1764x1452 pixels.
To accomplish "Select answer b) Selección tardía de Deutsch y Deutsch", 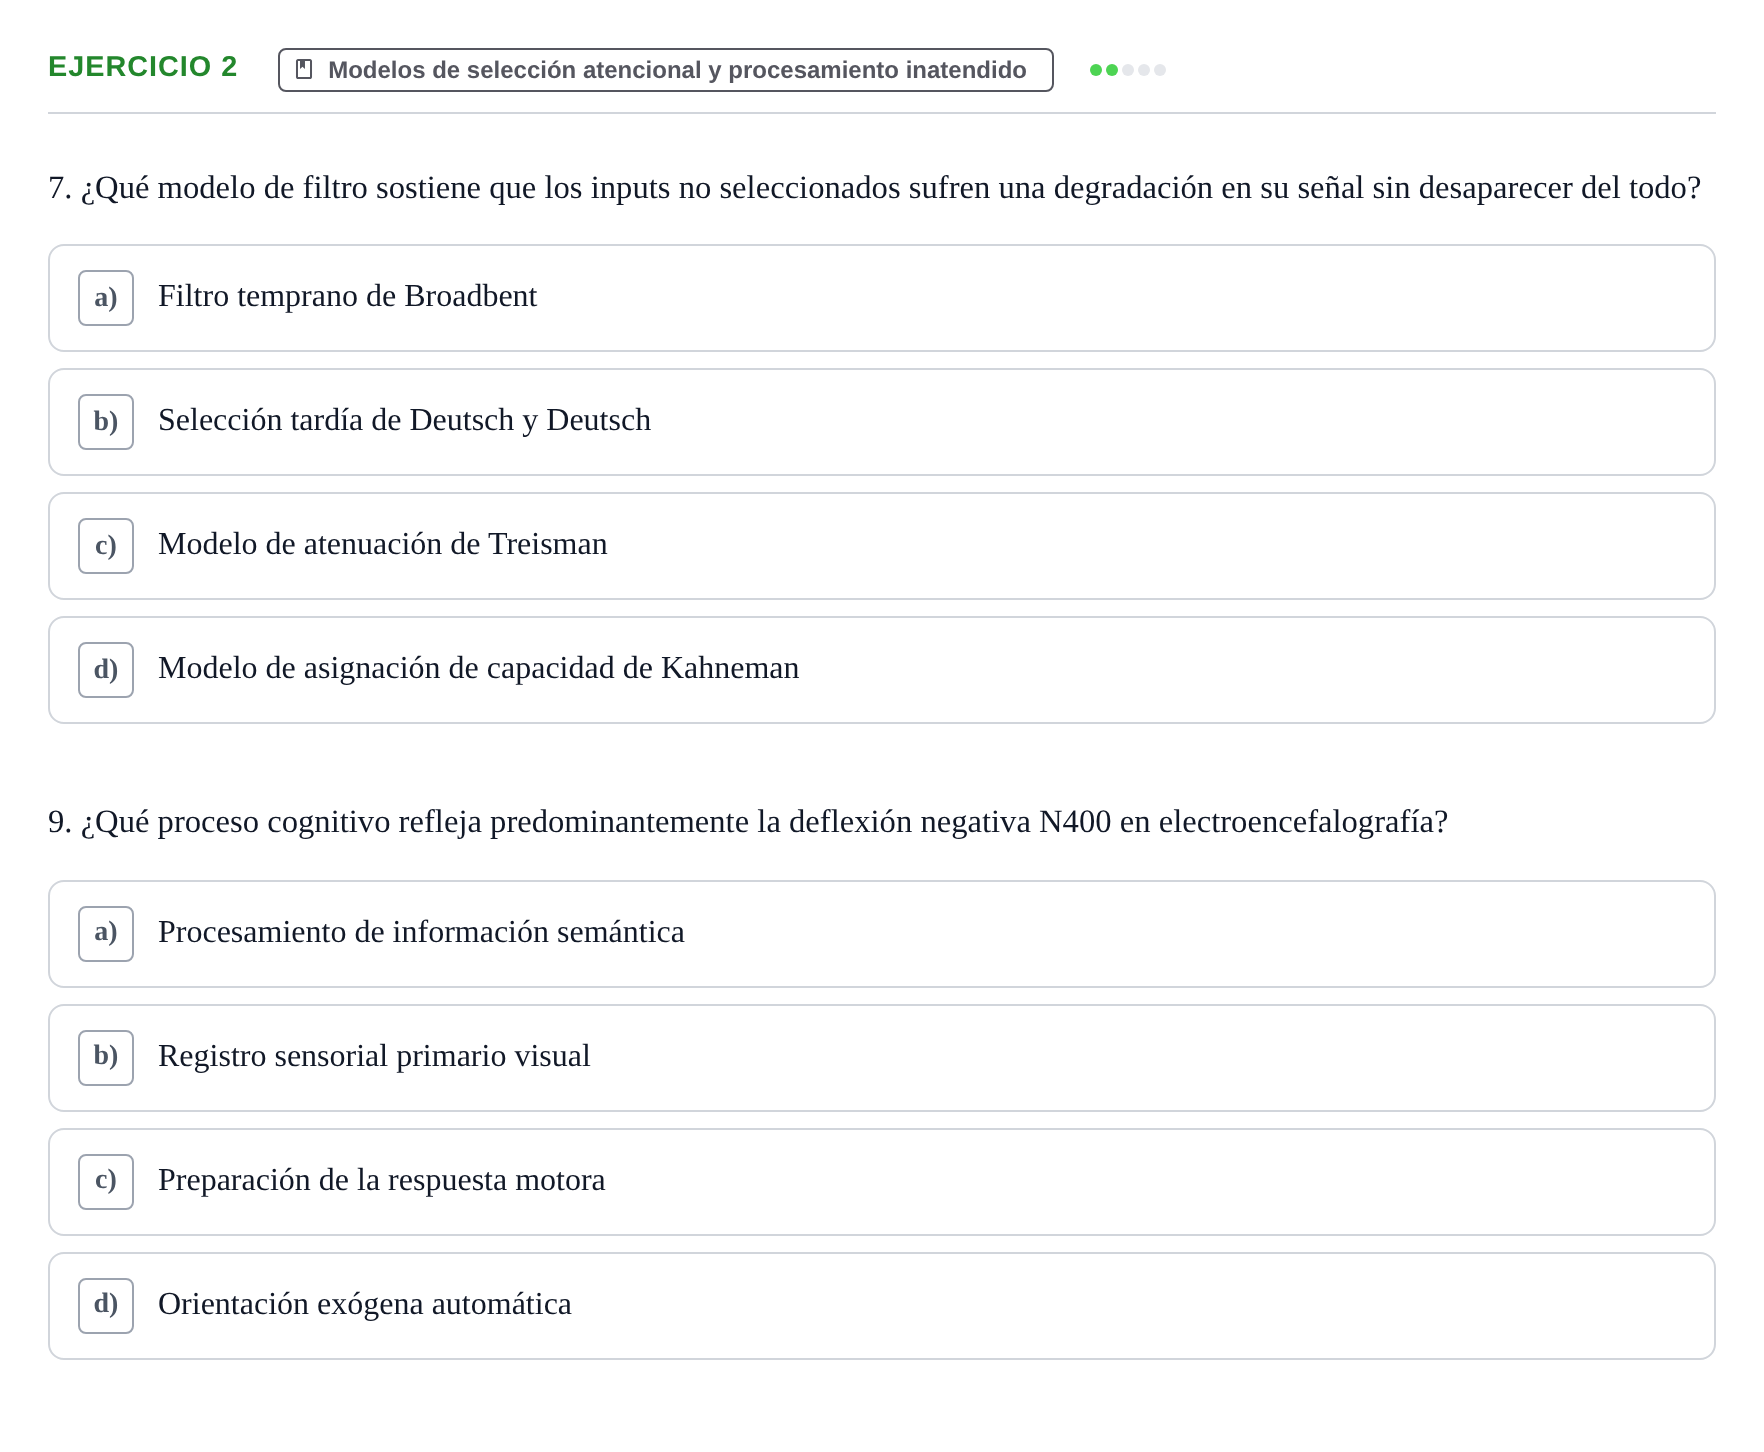I will 882,422.
